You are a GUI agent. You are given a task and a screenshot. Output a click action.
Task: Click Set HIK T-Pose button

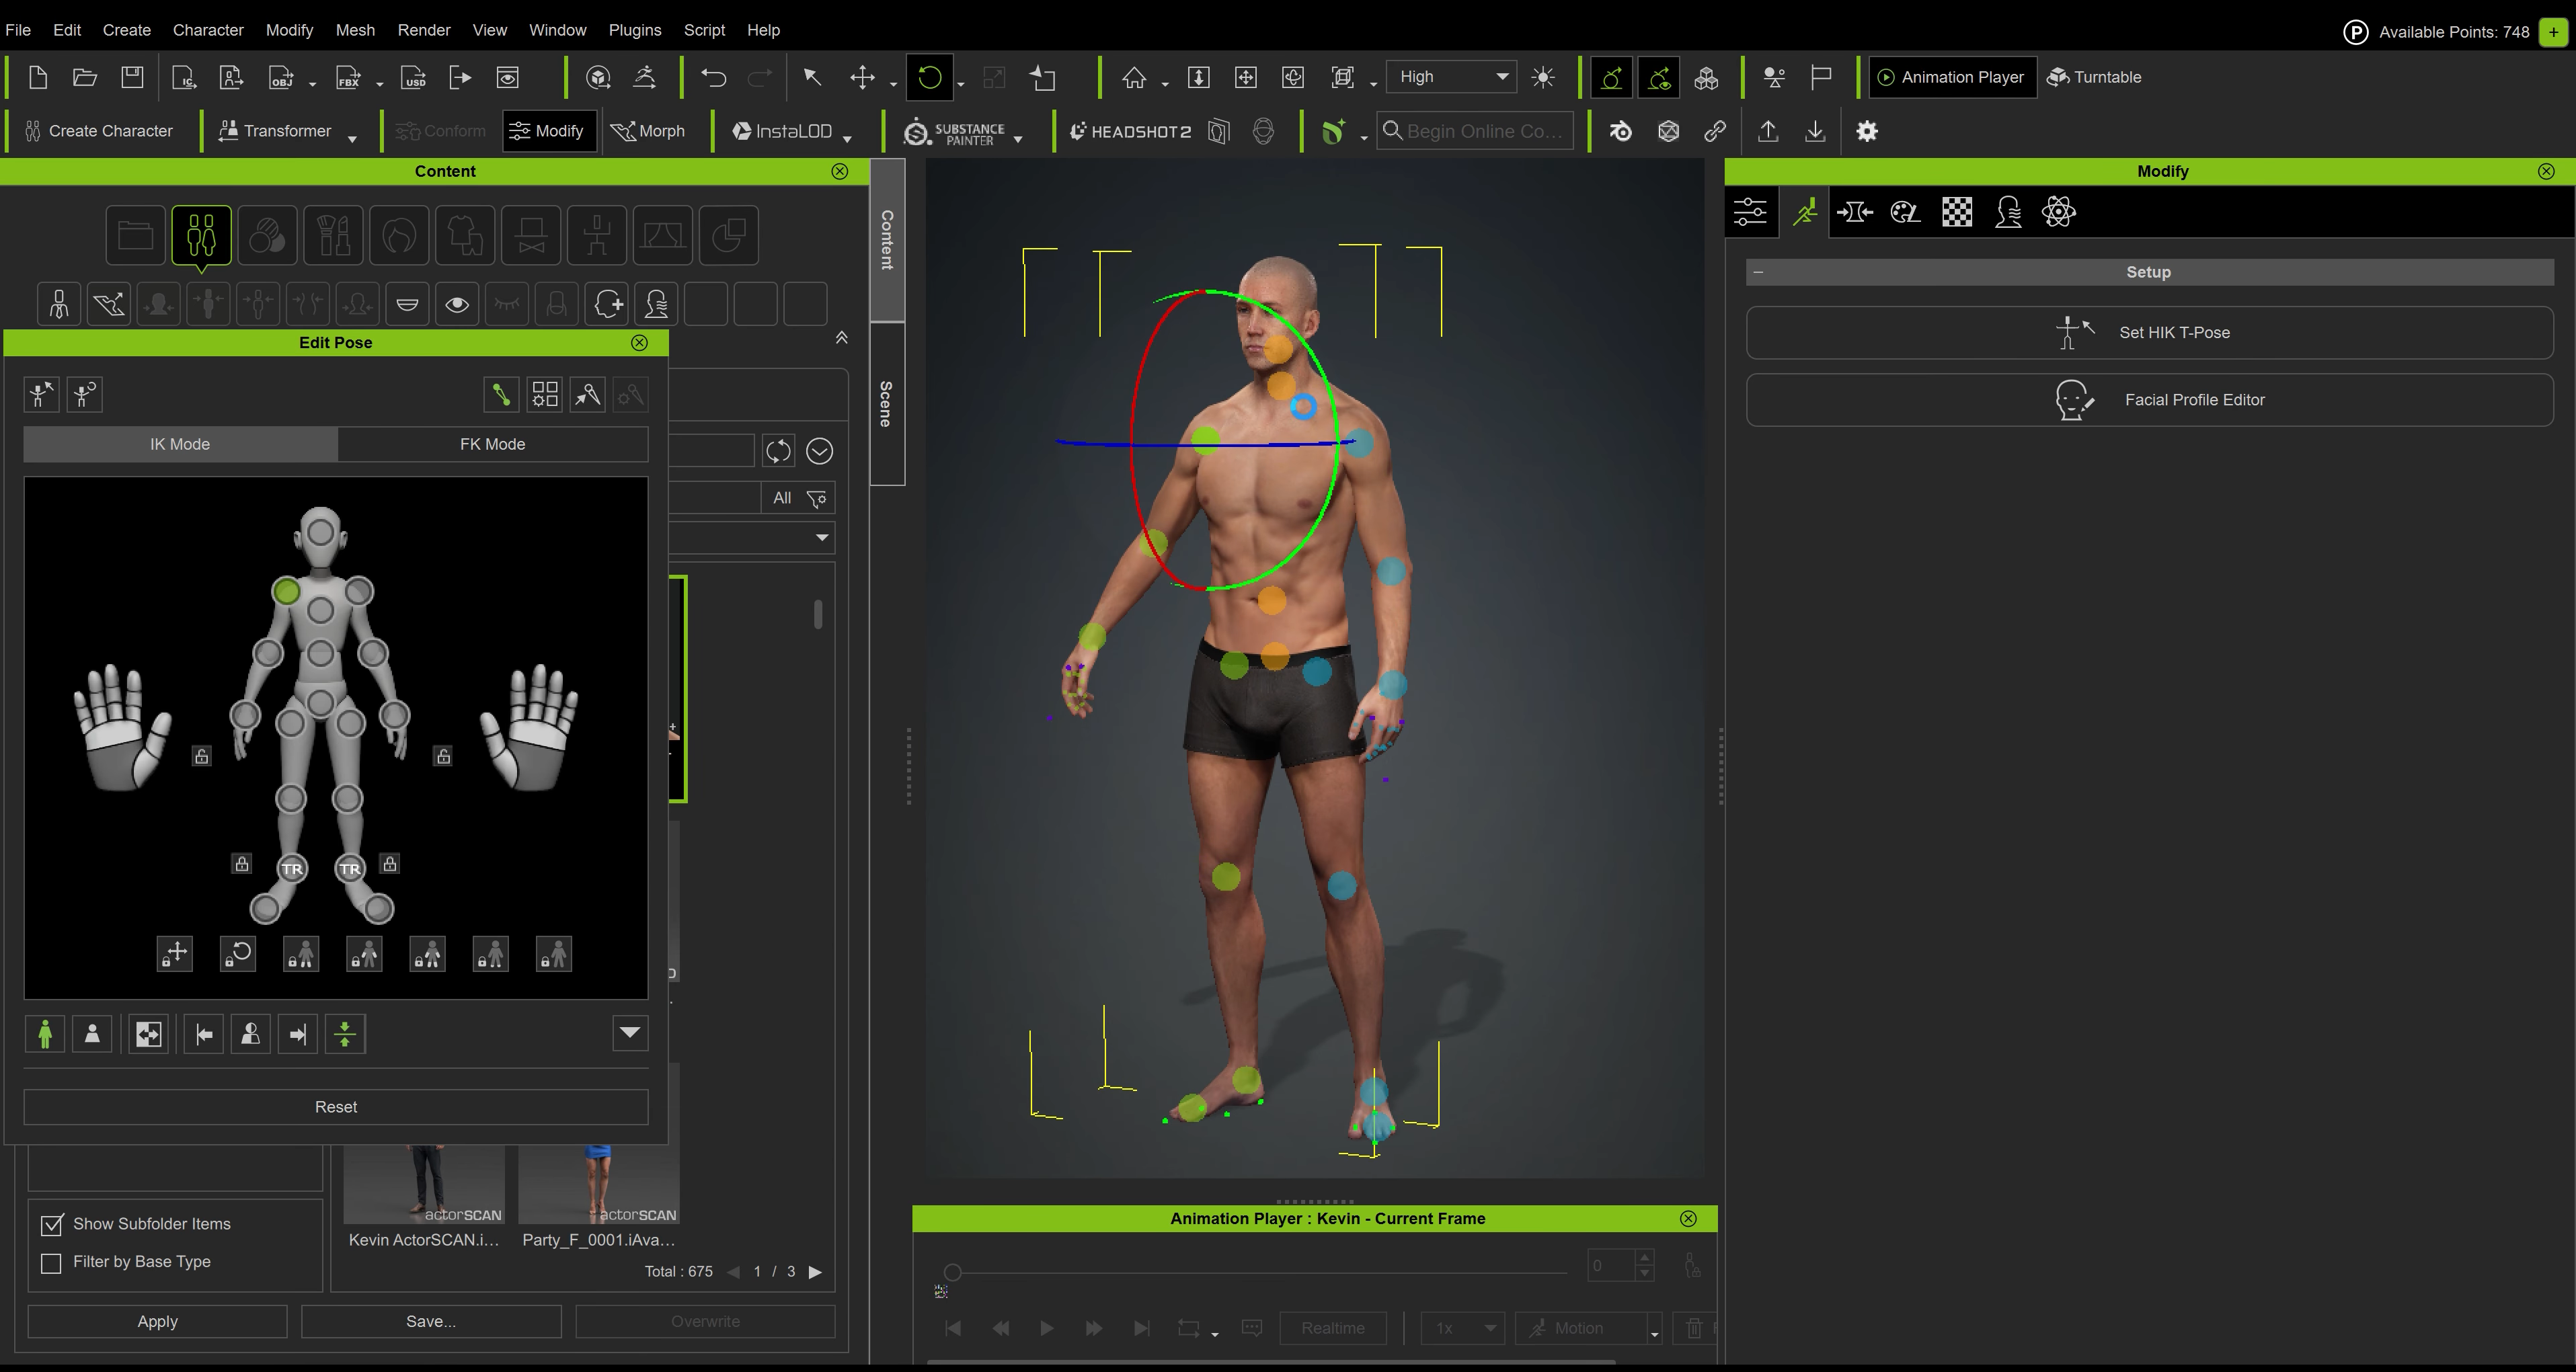pos(2149,333)
